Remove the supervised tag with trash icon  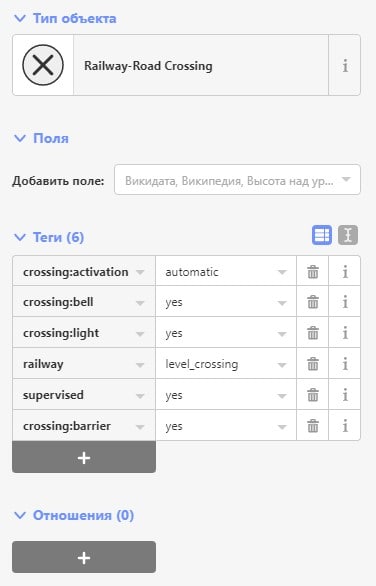[312, 395]
